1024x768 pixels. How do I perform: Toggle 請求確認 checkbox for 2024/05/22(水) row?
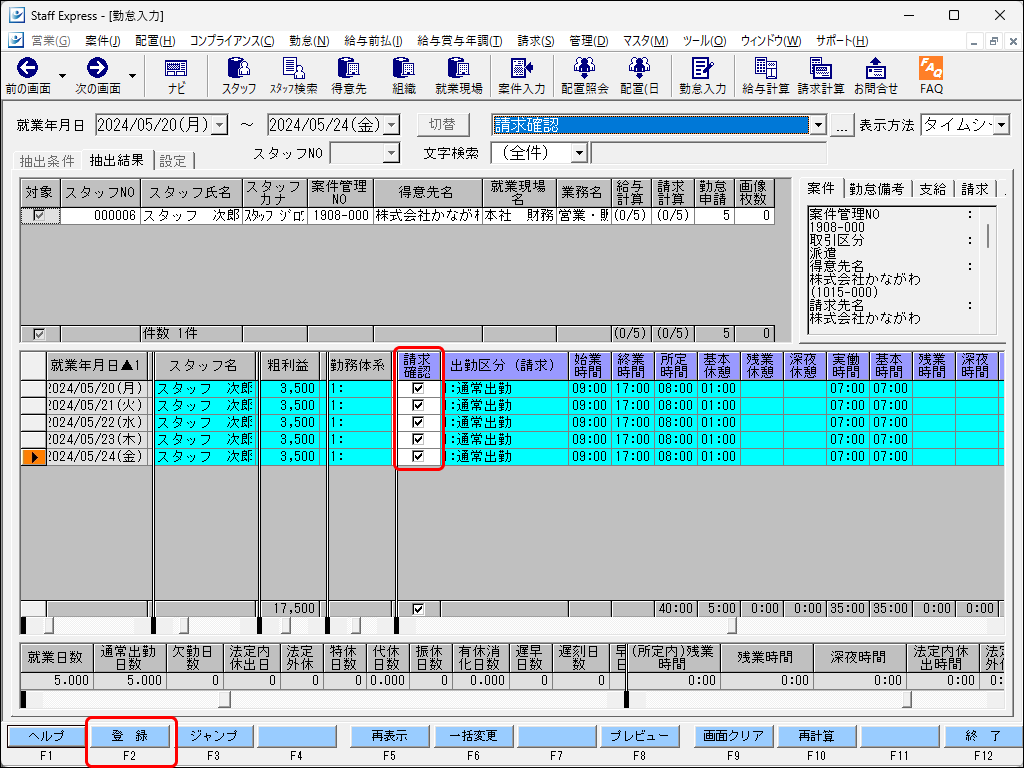(418, 423)
